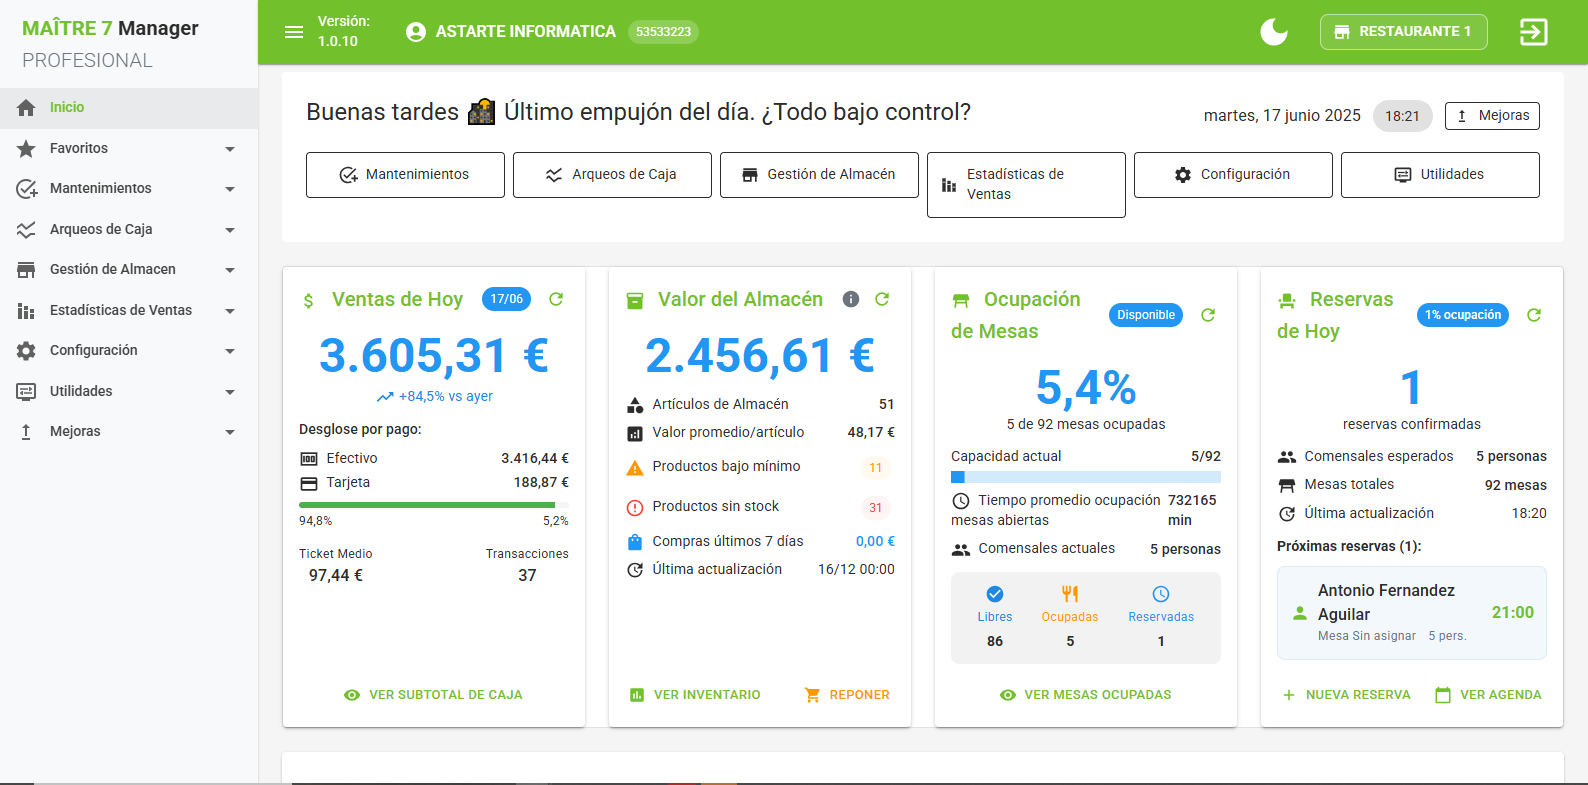Image resolution: width=1588 pixels, height=785 pixels.
Task: Refresh the Ocupación de Mesas card
Action: pyautogui.click(x=1208, y=315)
